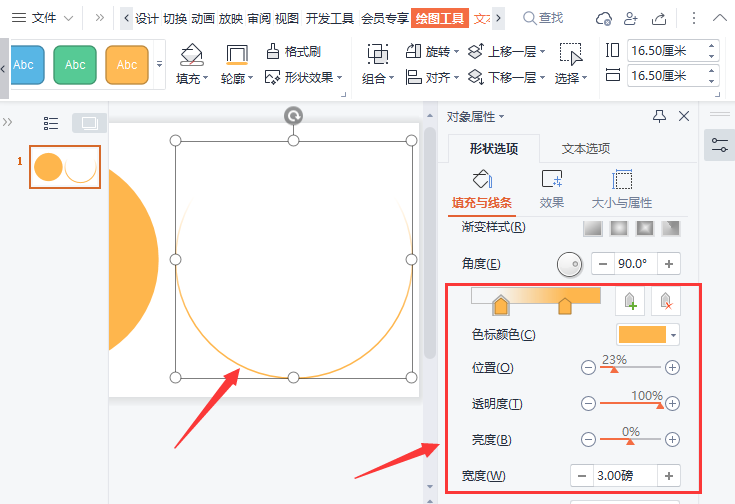Select slide 1 thumbnail

[x=65, y=167]
